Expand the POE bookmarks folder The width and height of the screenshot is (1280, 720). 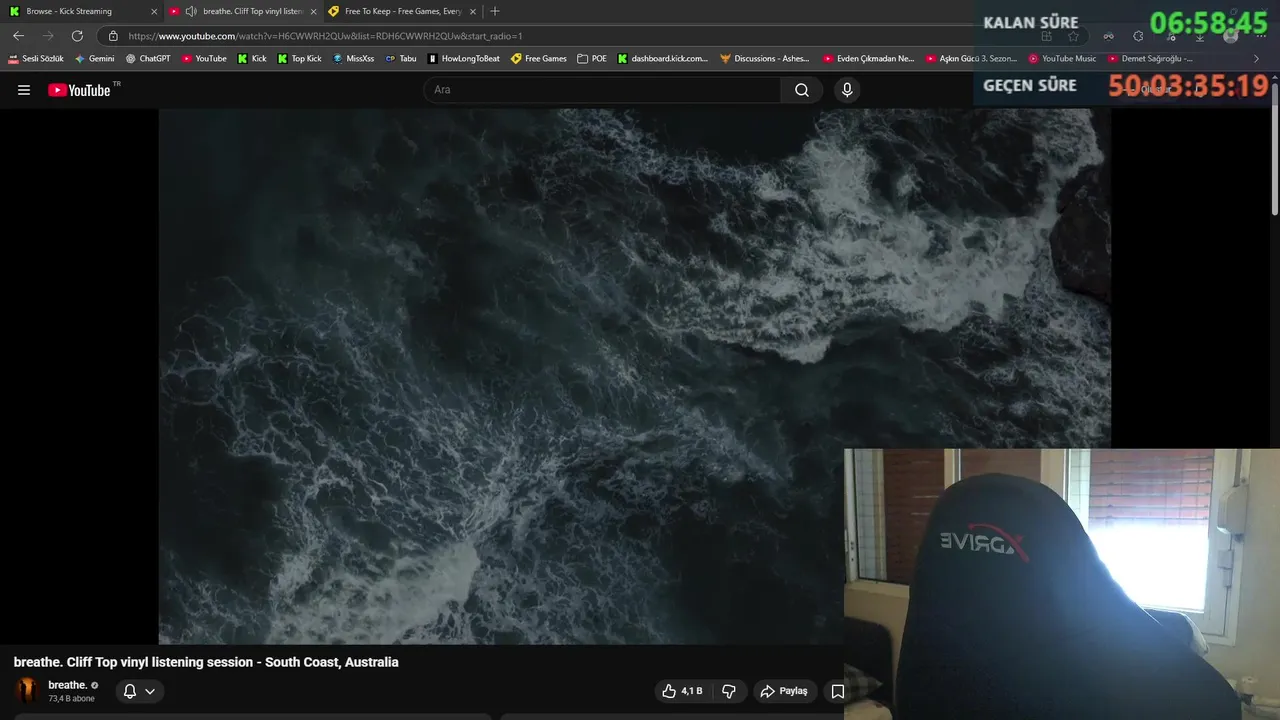(592, 59)
